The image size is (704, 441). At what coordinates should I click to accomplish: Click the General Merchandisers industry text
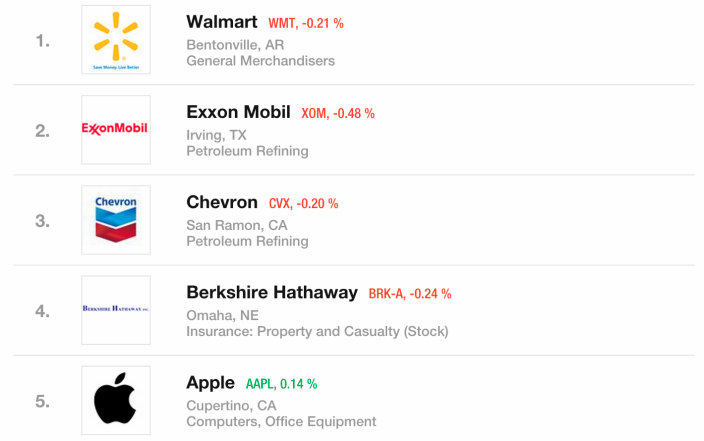260,61
